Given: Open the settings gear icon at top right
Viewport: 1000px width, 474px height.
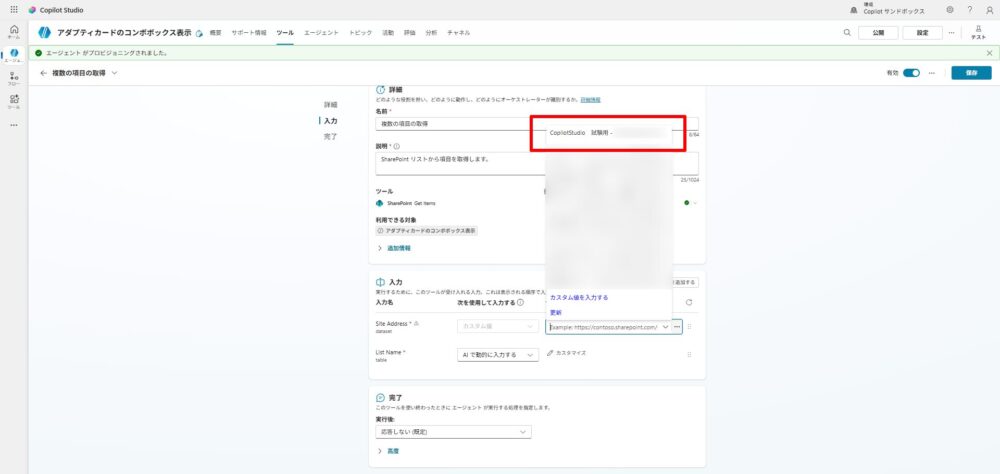Looking at the screenshot, I should [x=949, y=9].
